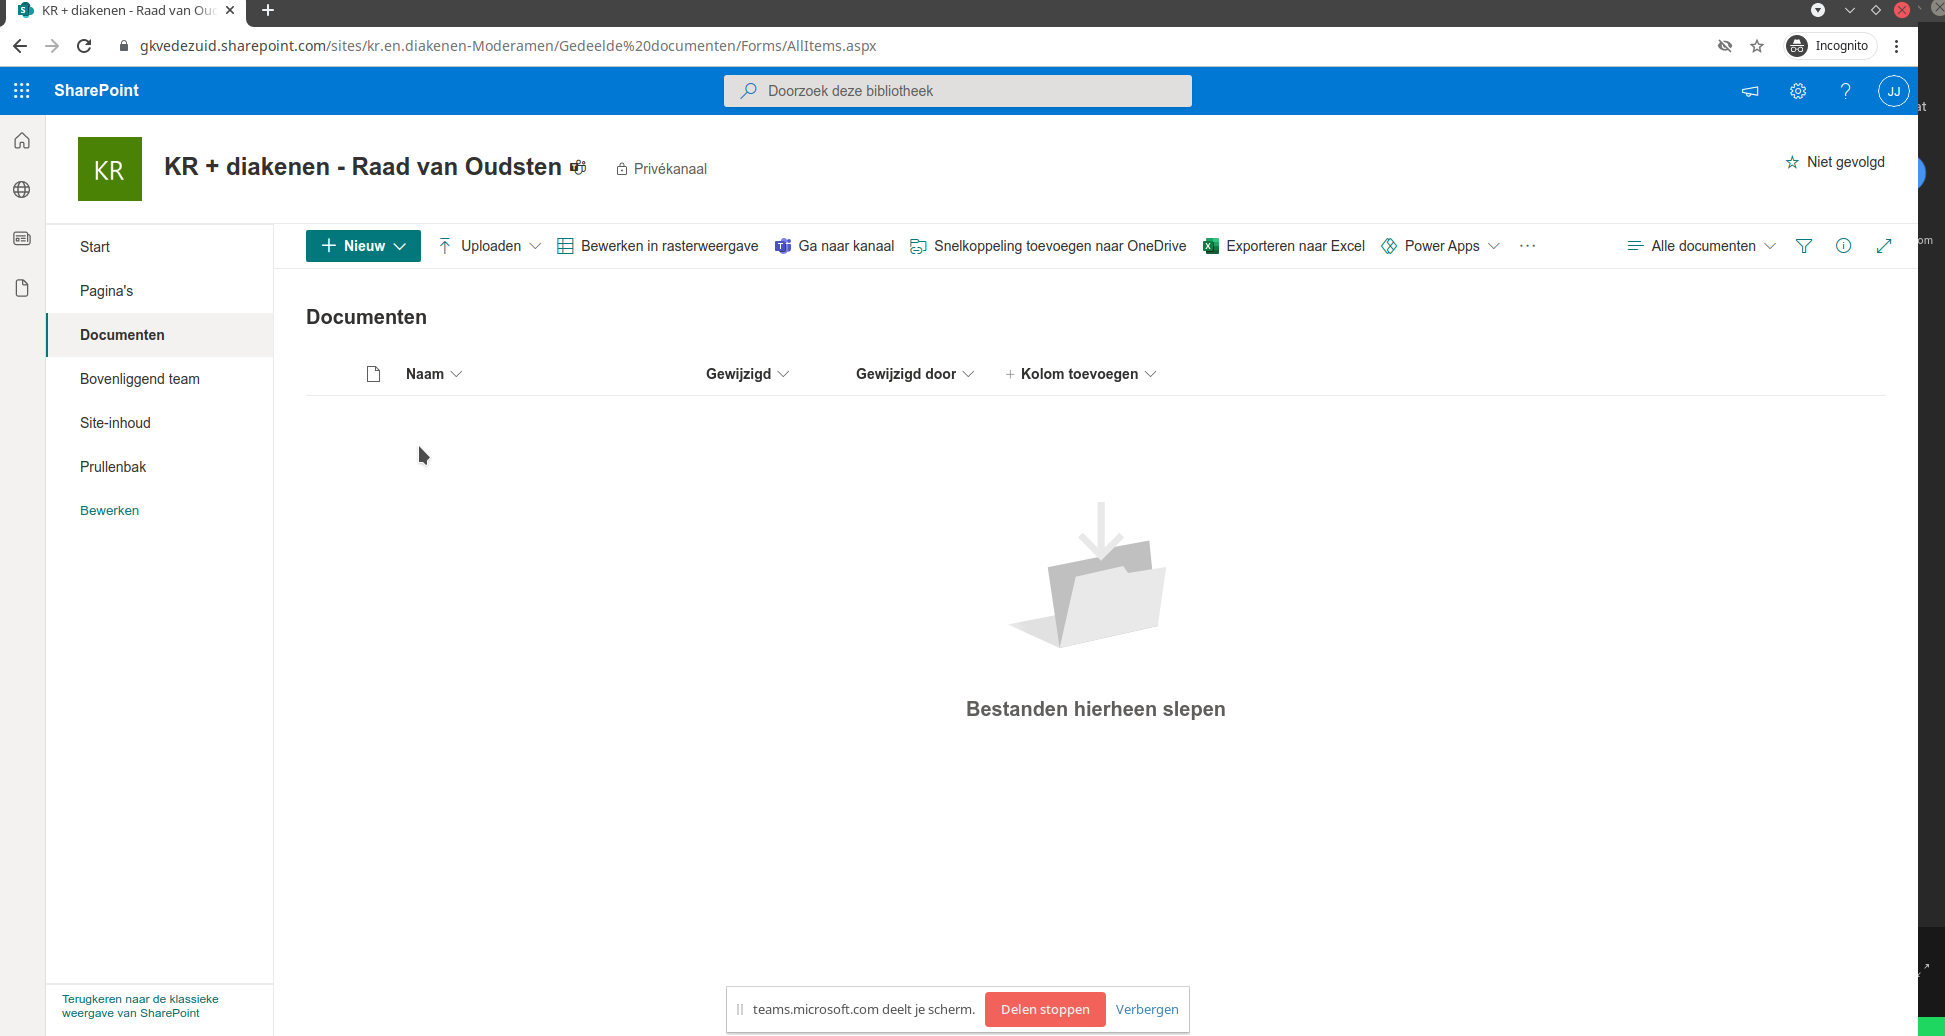Open the SharePoint app launcher waffle
The height and width of the screenshot is (1036, 1945).
(x=22, y=91)
